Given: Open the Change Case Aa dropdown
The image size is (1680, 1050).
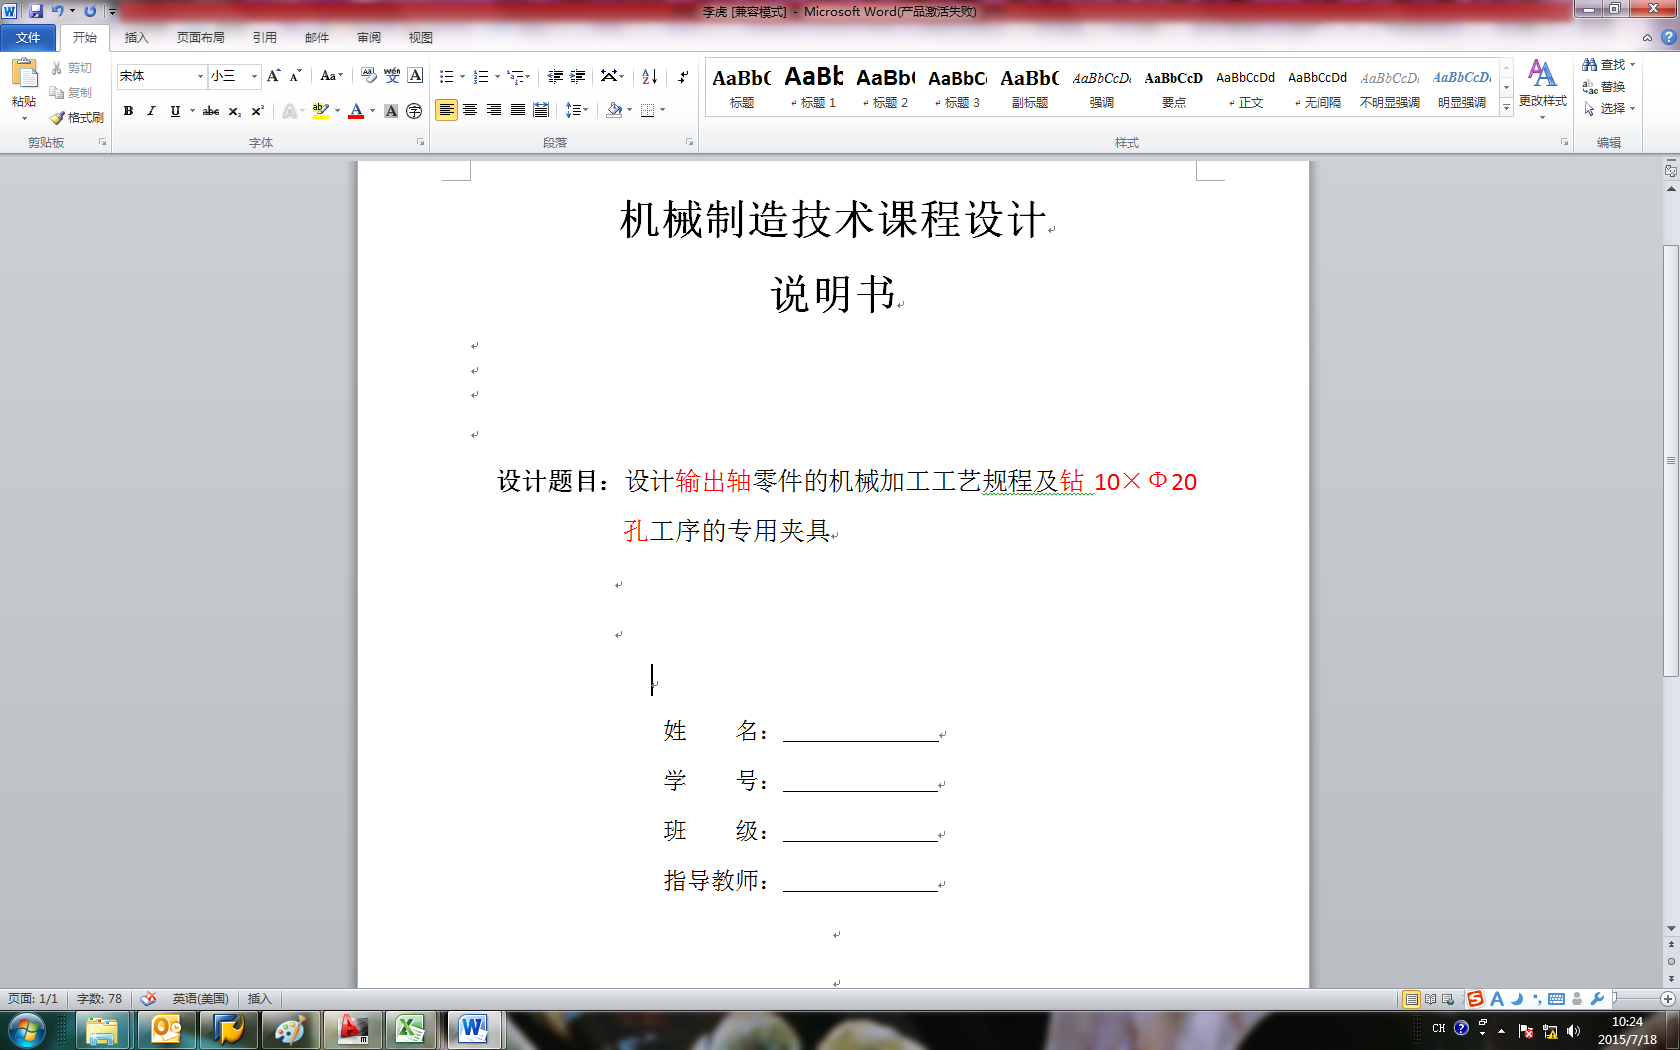Looking at the screenshot, I should 331,76.
